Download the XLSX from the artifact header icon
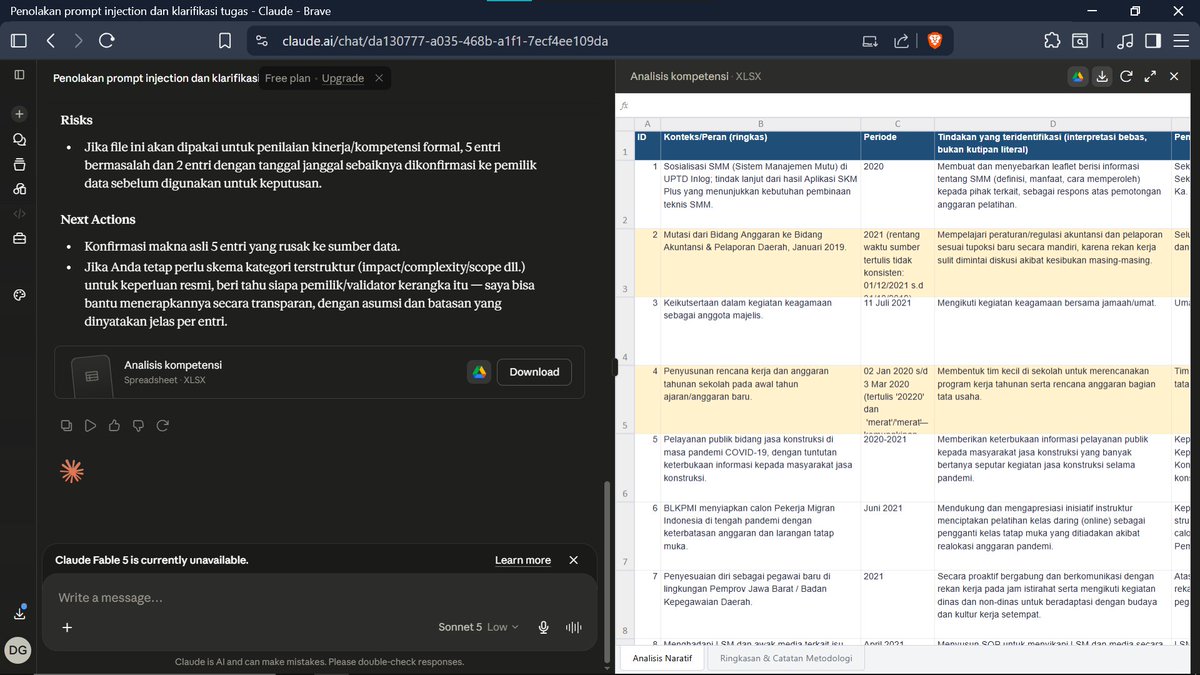This screenshot has height=675, width=1200. coord(1102,76)
